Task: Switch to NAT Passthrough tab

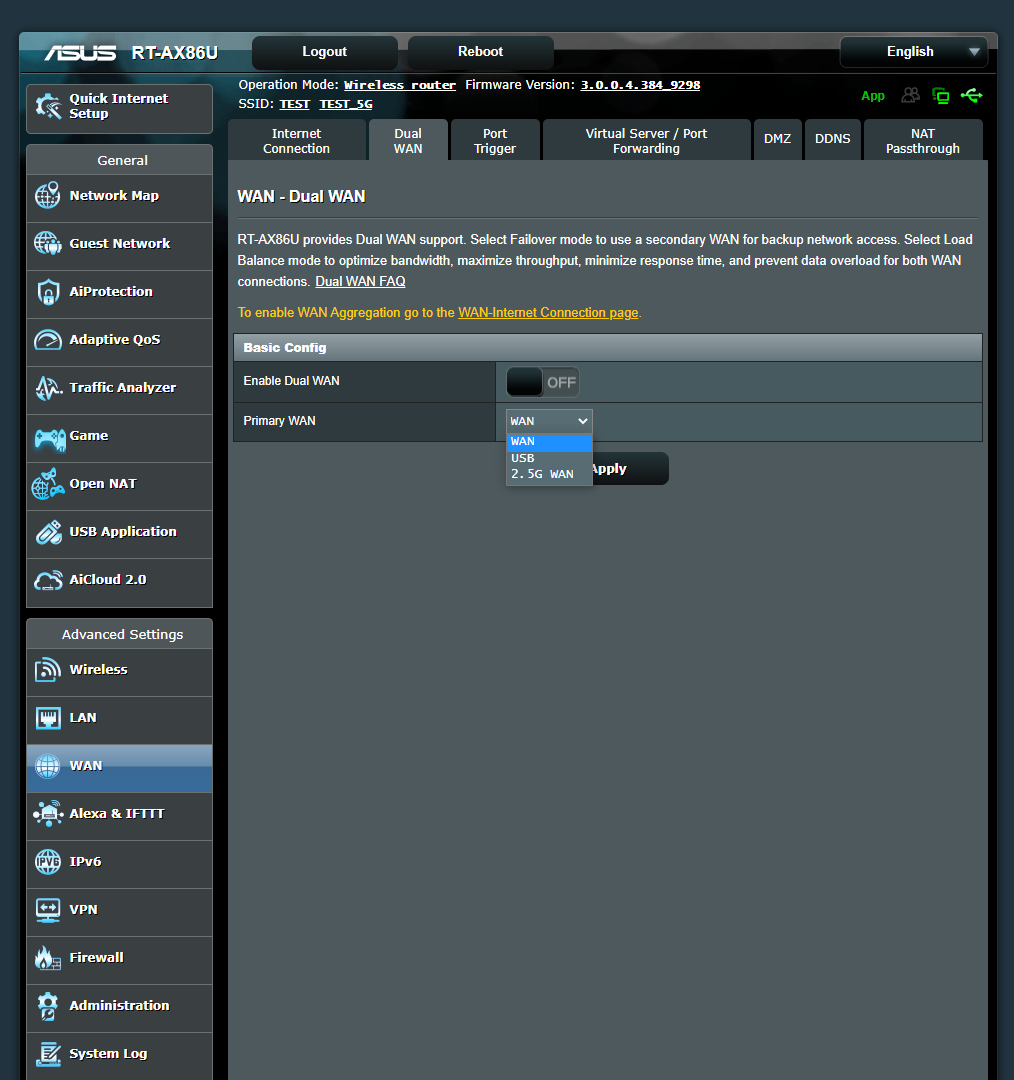Action: click(x=923, y=141)
